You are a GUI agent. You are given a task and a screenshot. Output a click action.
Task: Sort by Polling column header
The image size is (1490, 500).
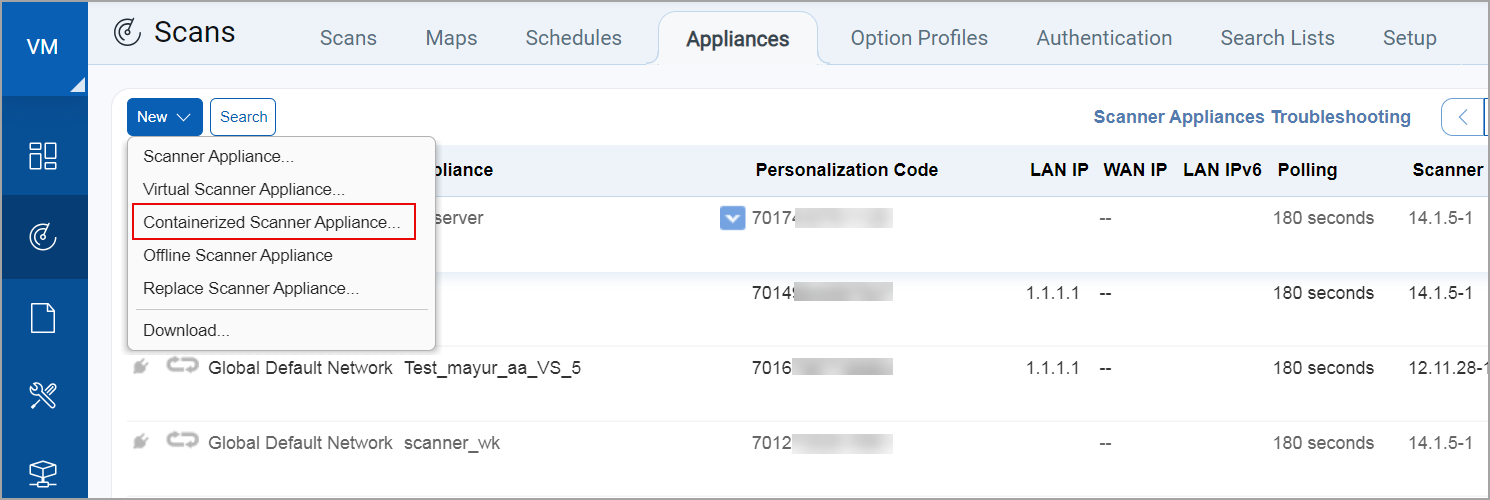tap(1307, 170)
